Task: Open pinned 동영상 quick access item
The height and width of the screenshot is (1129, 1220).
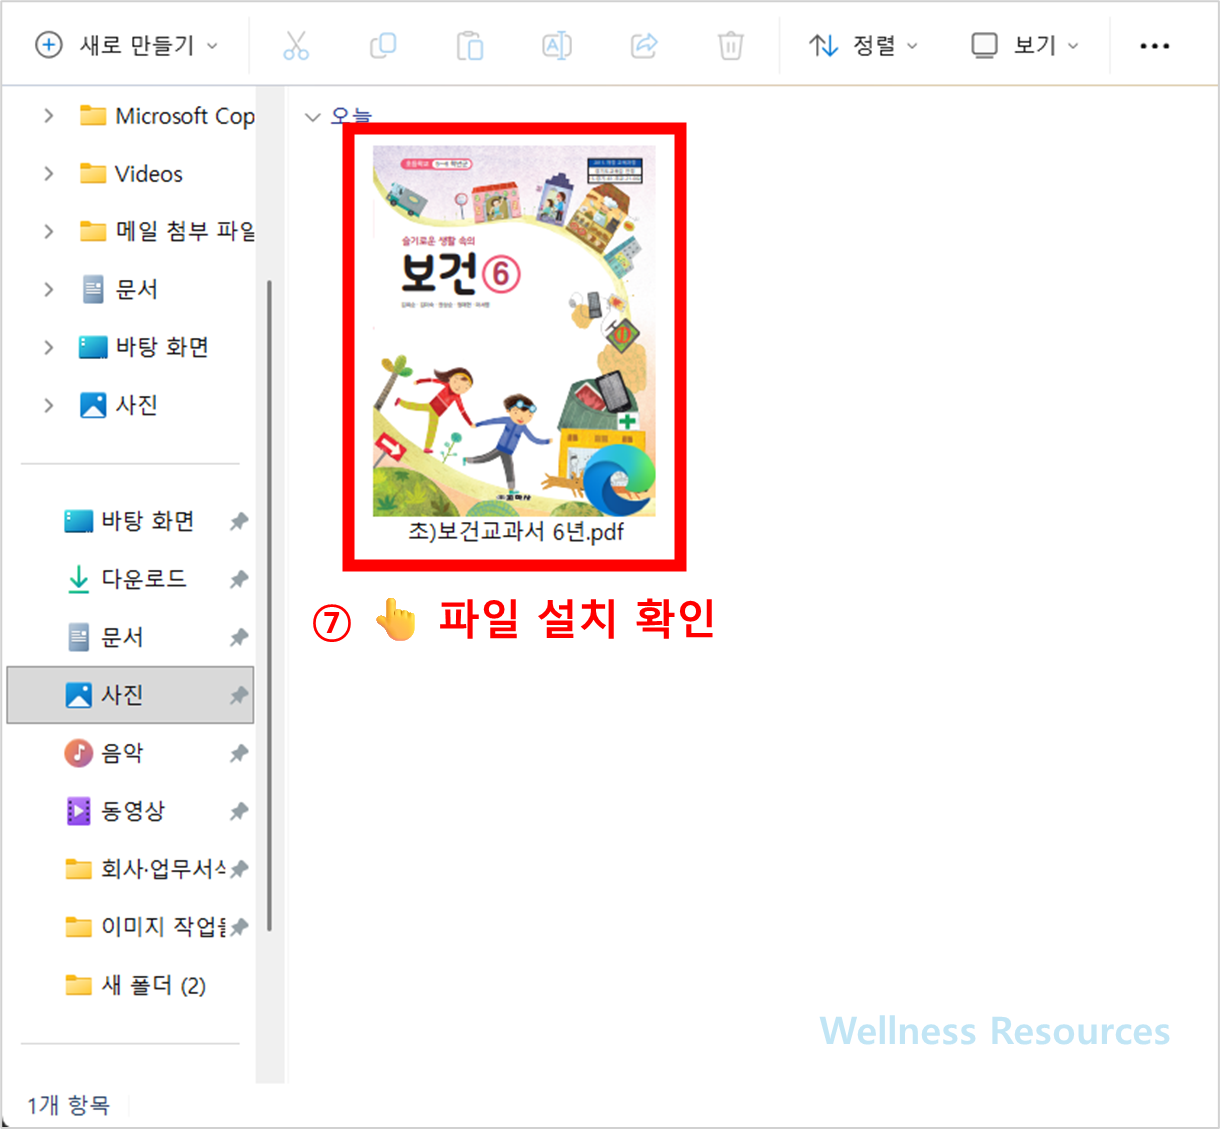Action: point(115,811)
